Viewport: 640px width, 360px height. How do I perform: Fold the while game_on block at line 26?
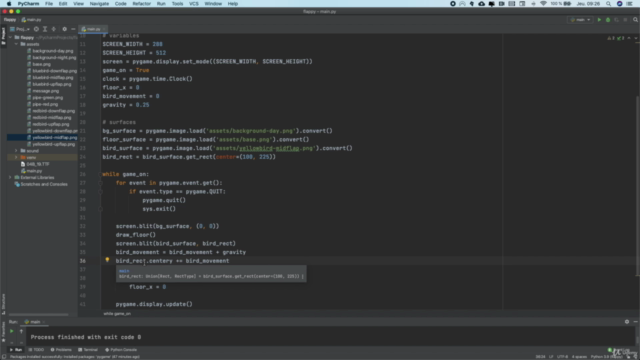(x=100, y=174)
